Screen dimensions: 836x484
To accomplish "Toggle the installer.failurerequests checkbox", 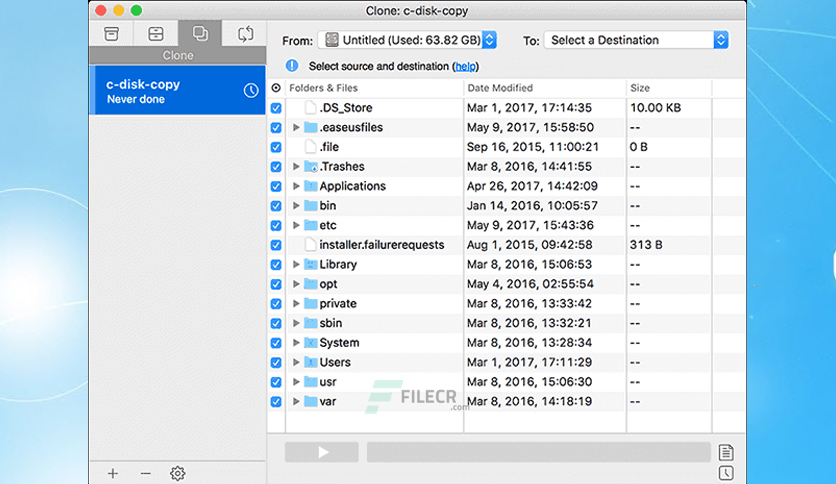I will pyautogui.click(x=276, y=245).
